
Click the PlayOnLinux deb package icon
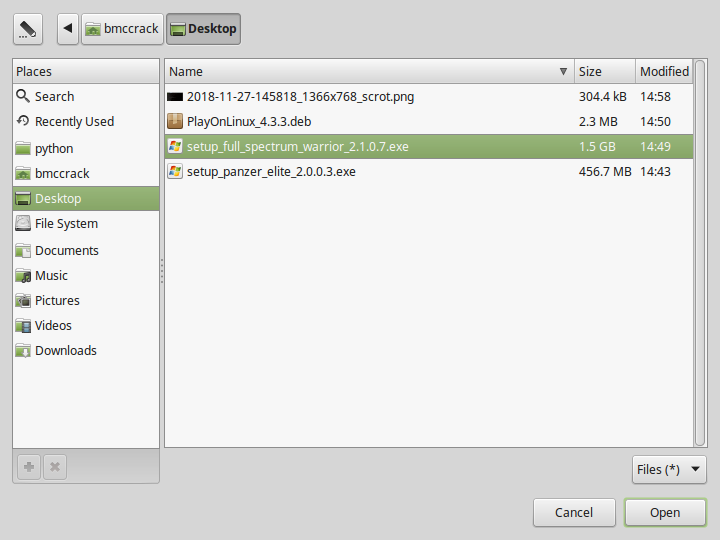175,121
